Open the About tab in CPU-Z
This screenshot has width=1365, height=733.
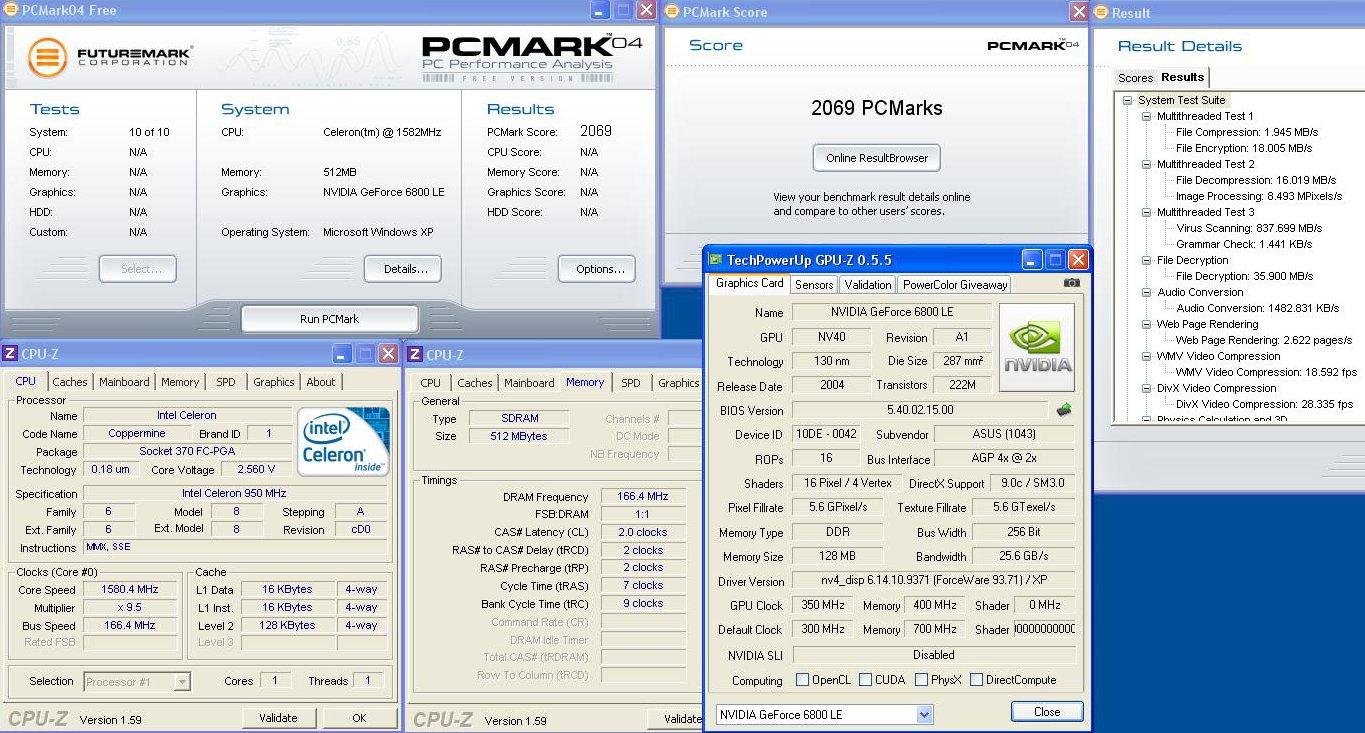(321, 382)
